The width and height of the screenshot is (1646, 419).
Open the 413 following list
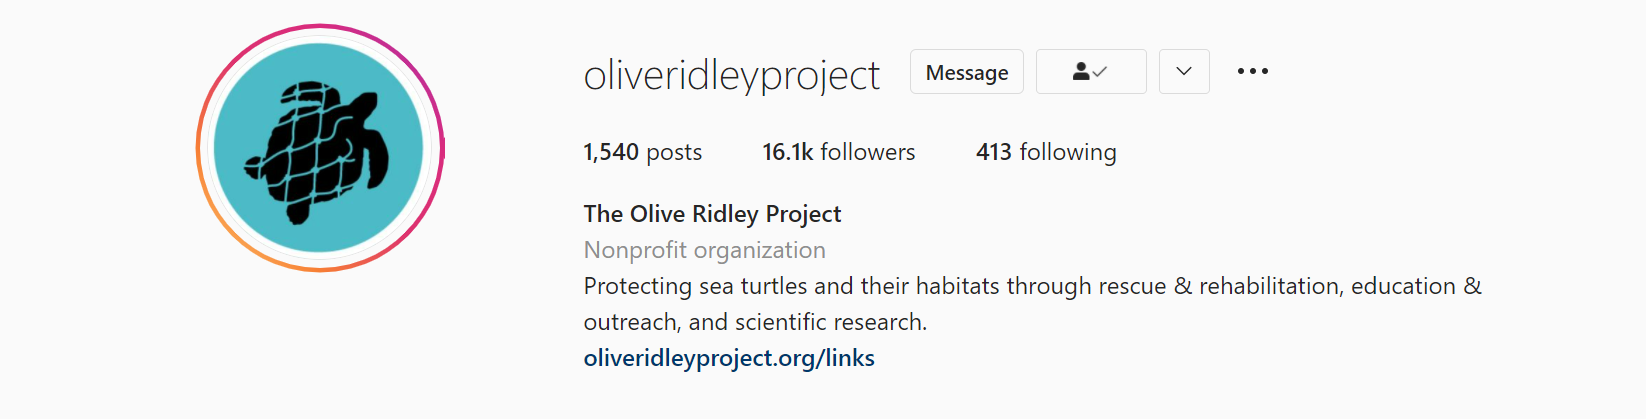click(1046, 152)
